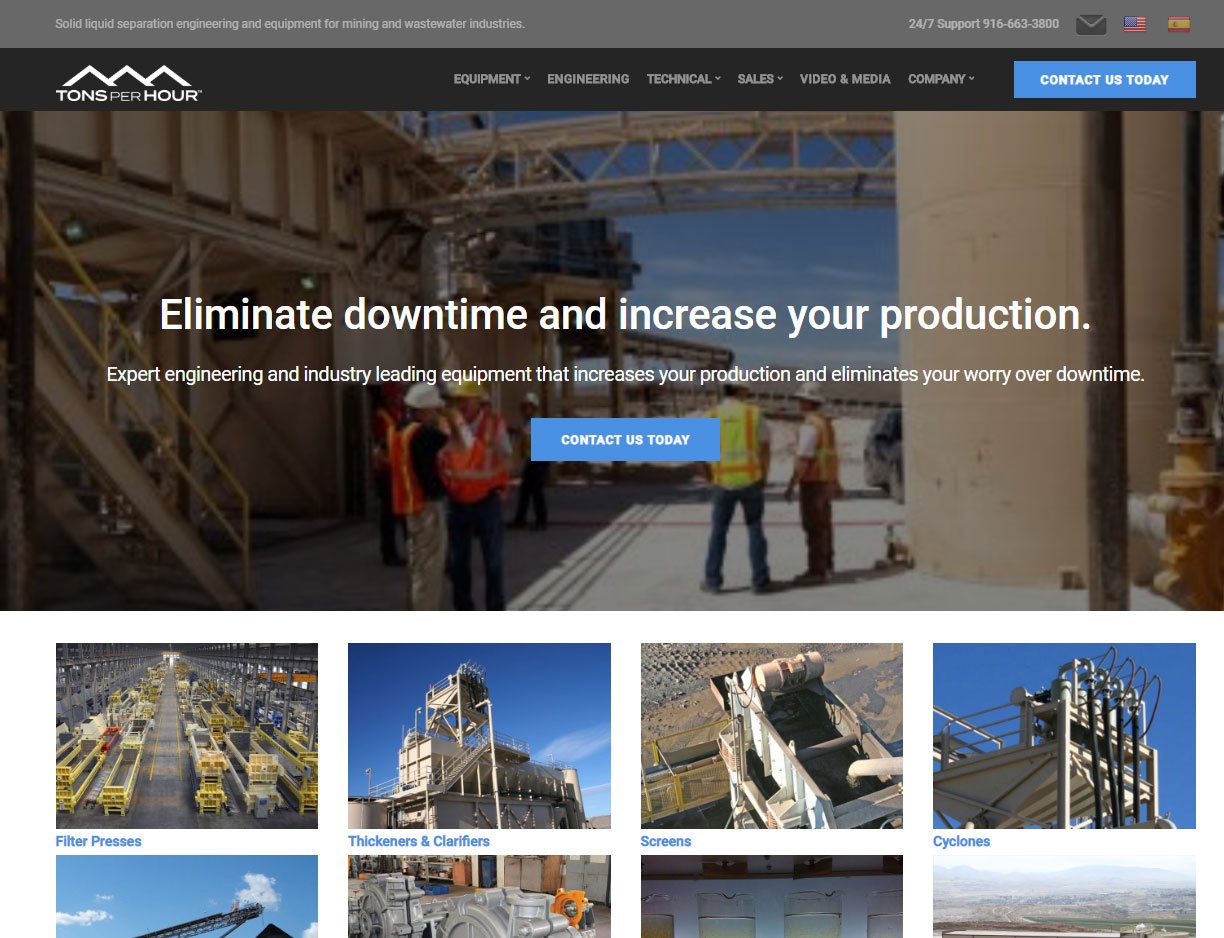This screenshot has height=938, width=1224.
Task: Open the Video & Media page
Action: (845, 79)
